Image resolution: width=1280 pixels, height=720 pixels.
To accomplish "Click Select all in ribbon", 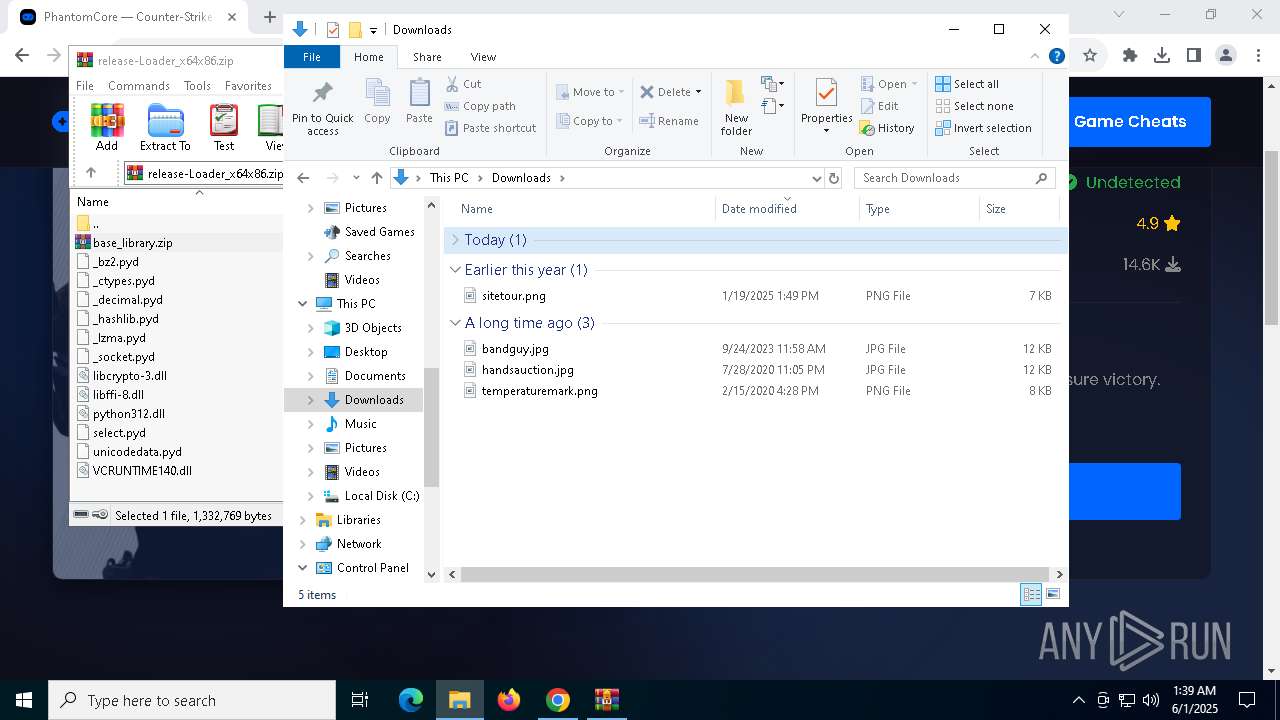I will [967, 84].
